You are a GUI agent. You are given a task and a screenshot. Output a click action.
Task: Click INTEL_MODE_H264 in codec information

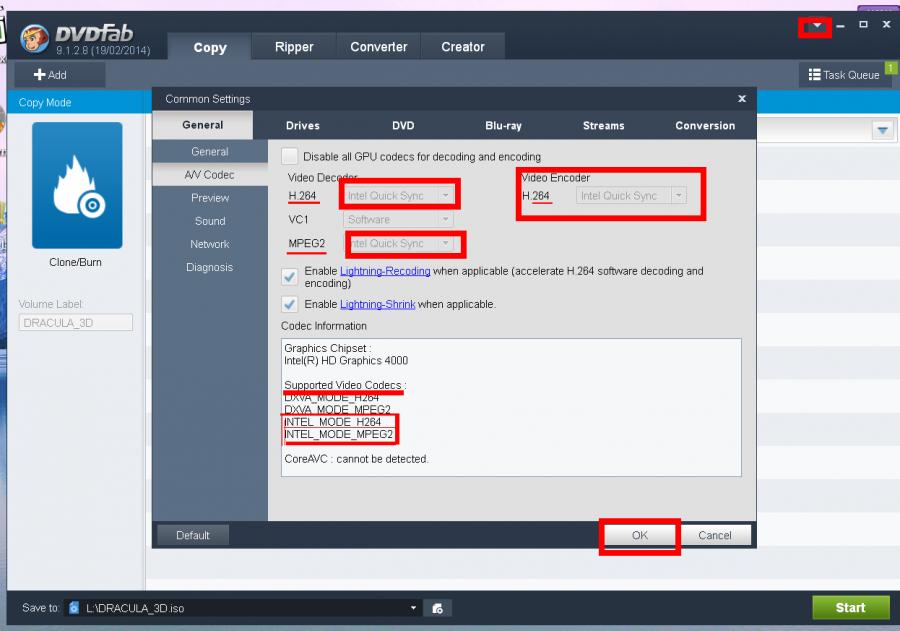pos(333,422)
